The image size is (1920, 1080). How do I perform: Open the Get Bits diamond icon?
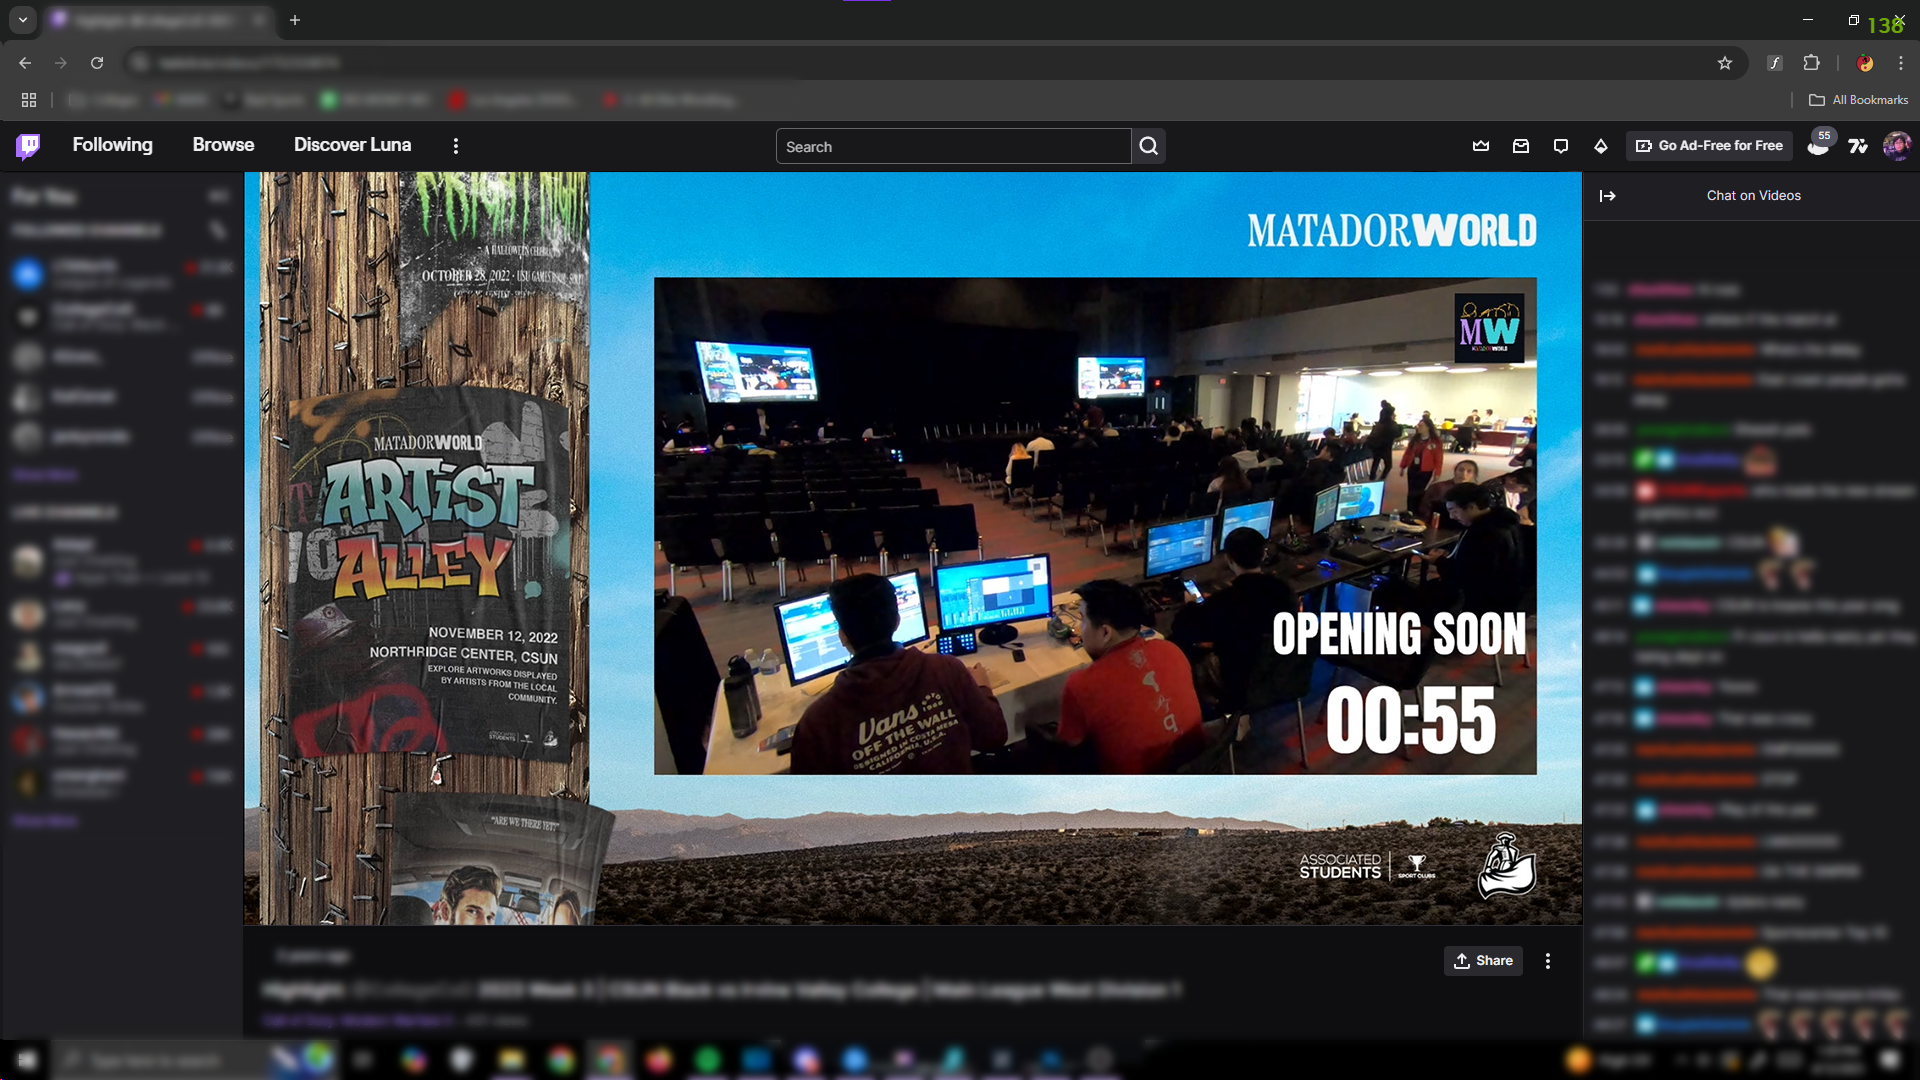[1601, 146]
